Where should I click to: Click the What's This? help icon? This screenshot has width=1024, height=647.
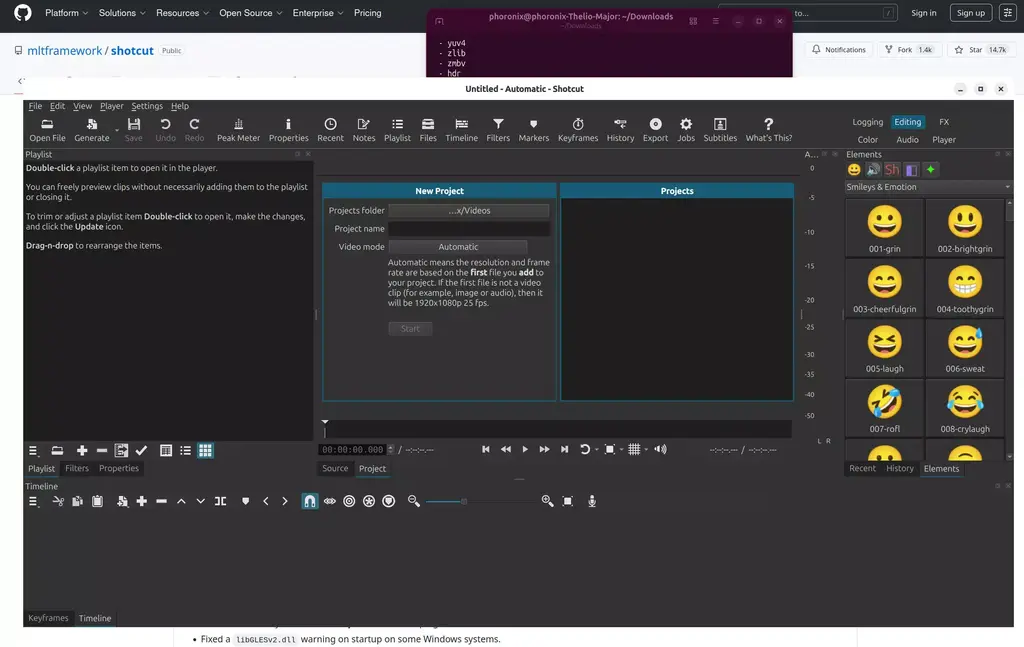[x=769, y=129]
